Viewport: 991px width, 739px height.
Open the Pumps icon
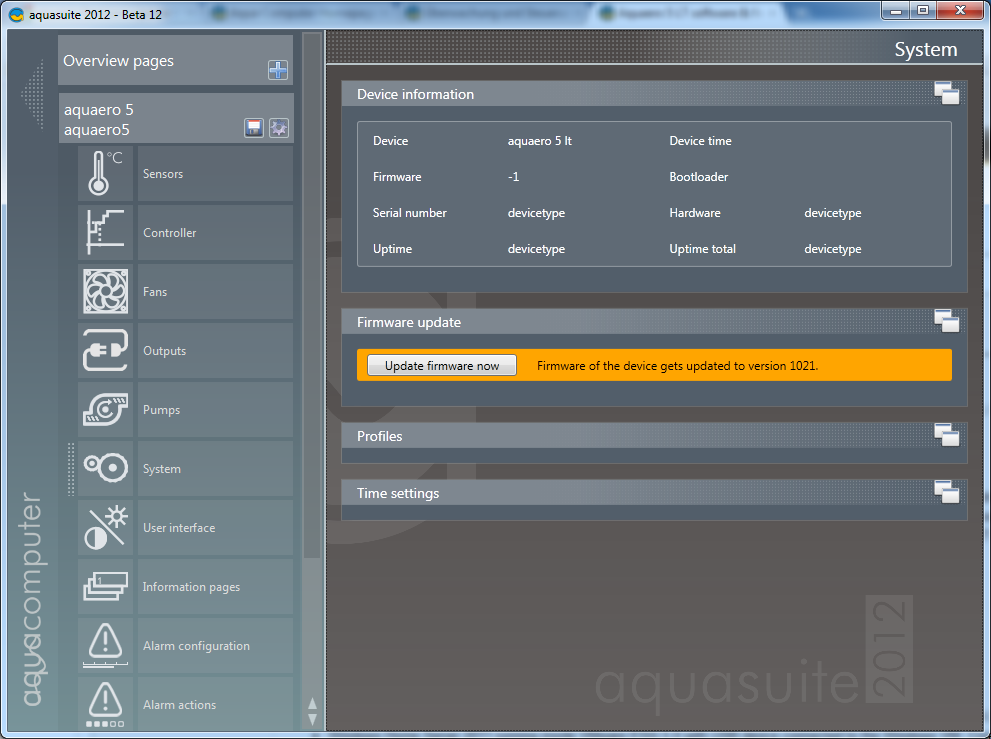(x=106, y=409)
